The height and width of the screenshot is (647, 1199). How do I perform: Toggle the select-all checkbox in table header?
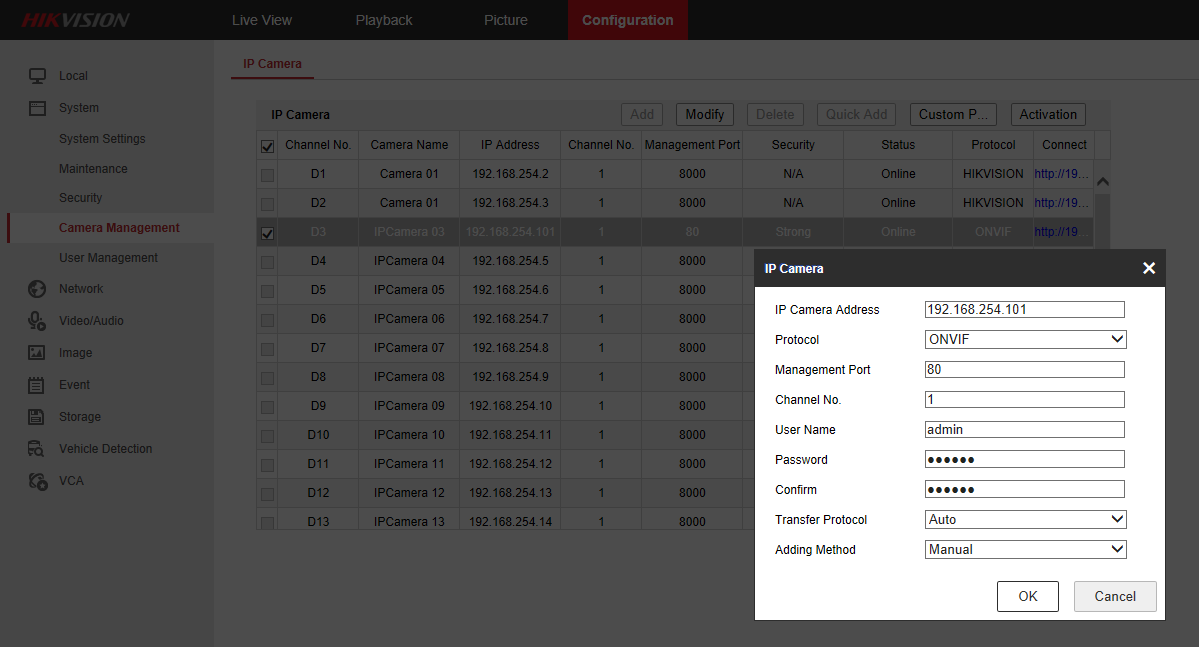coord(267,146)
